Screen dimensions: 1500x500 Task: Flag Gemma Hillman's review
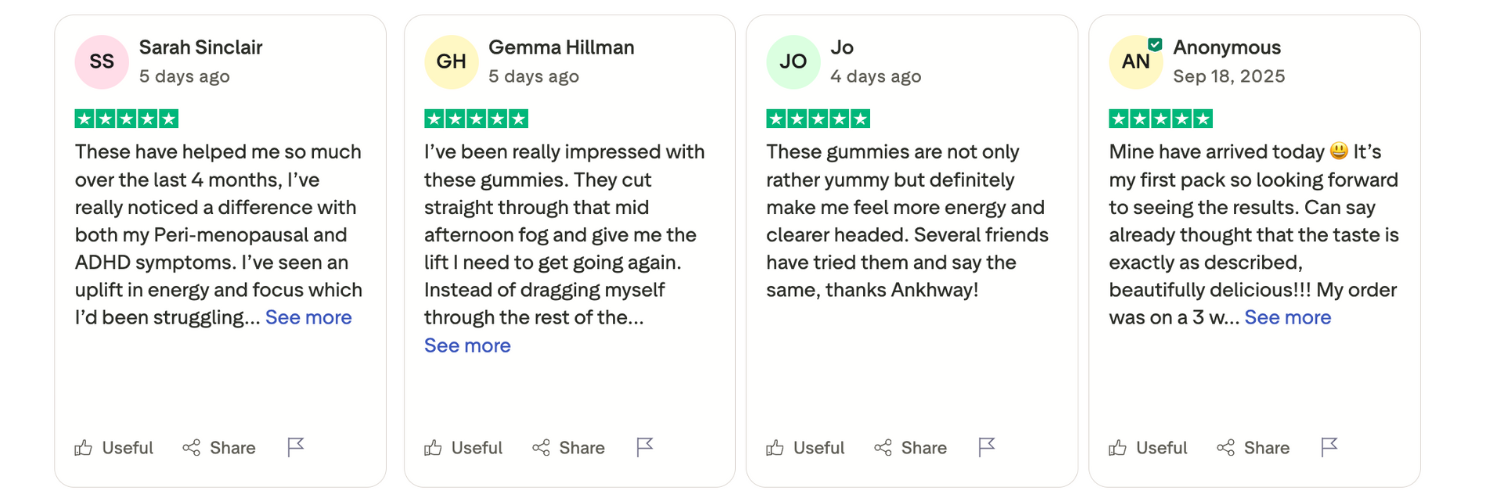[645, 448]
